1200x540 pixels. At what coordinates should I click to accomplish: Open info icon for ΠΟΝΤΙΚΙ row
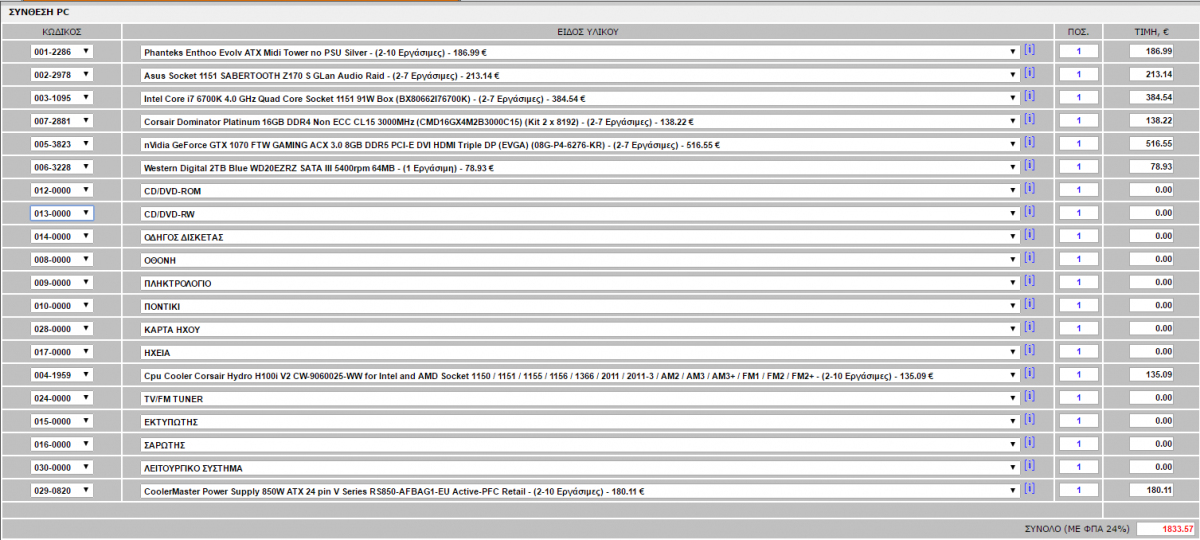click(1029, 304)
